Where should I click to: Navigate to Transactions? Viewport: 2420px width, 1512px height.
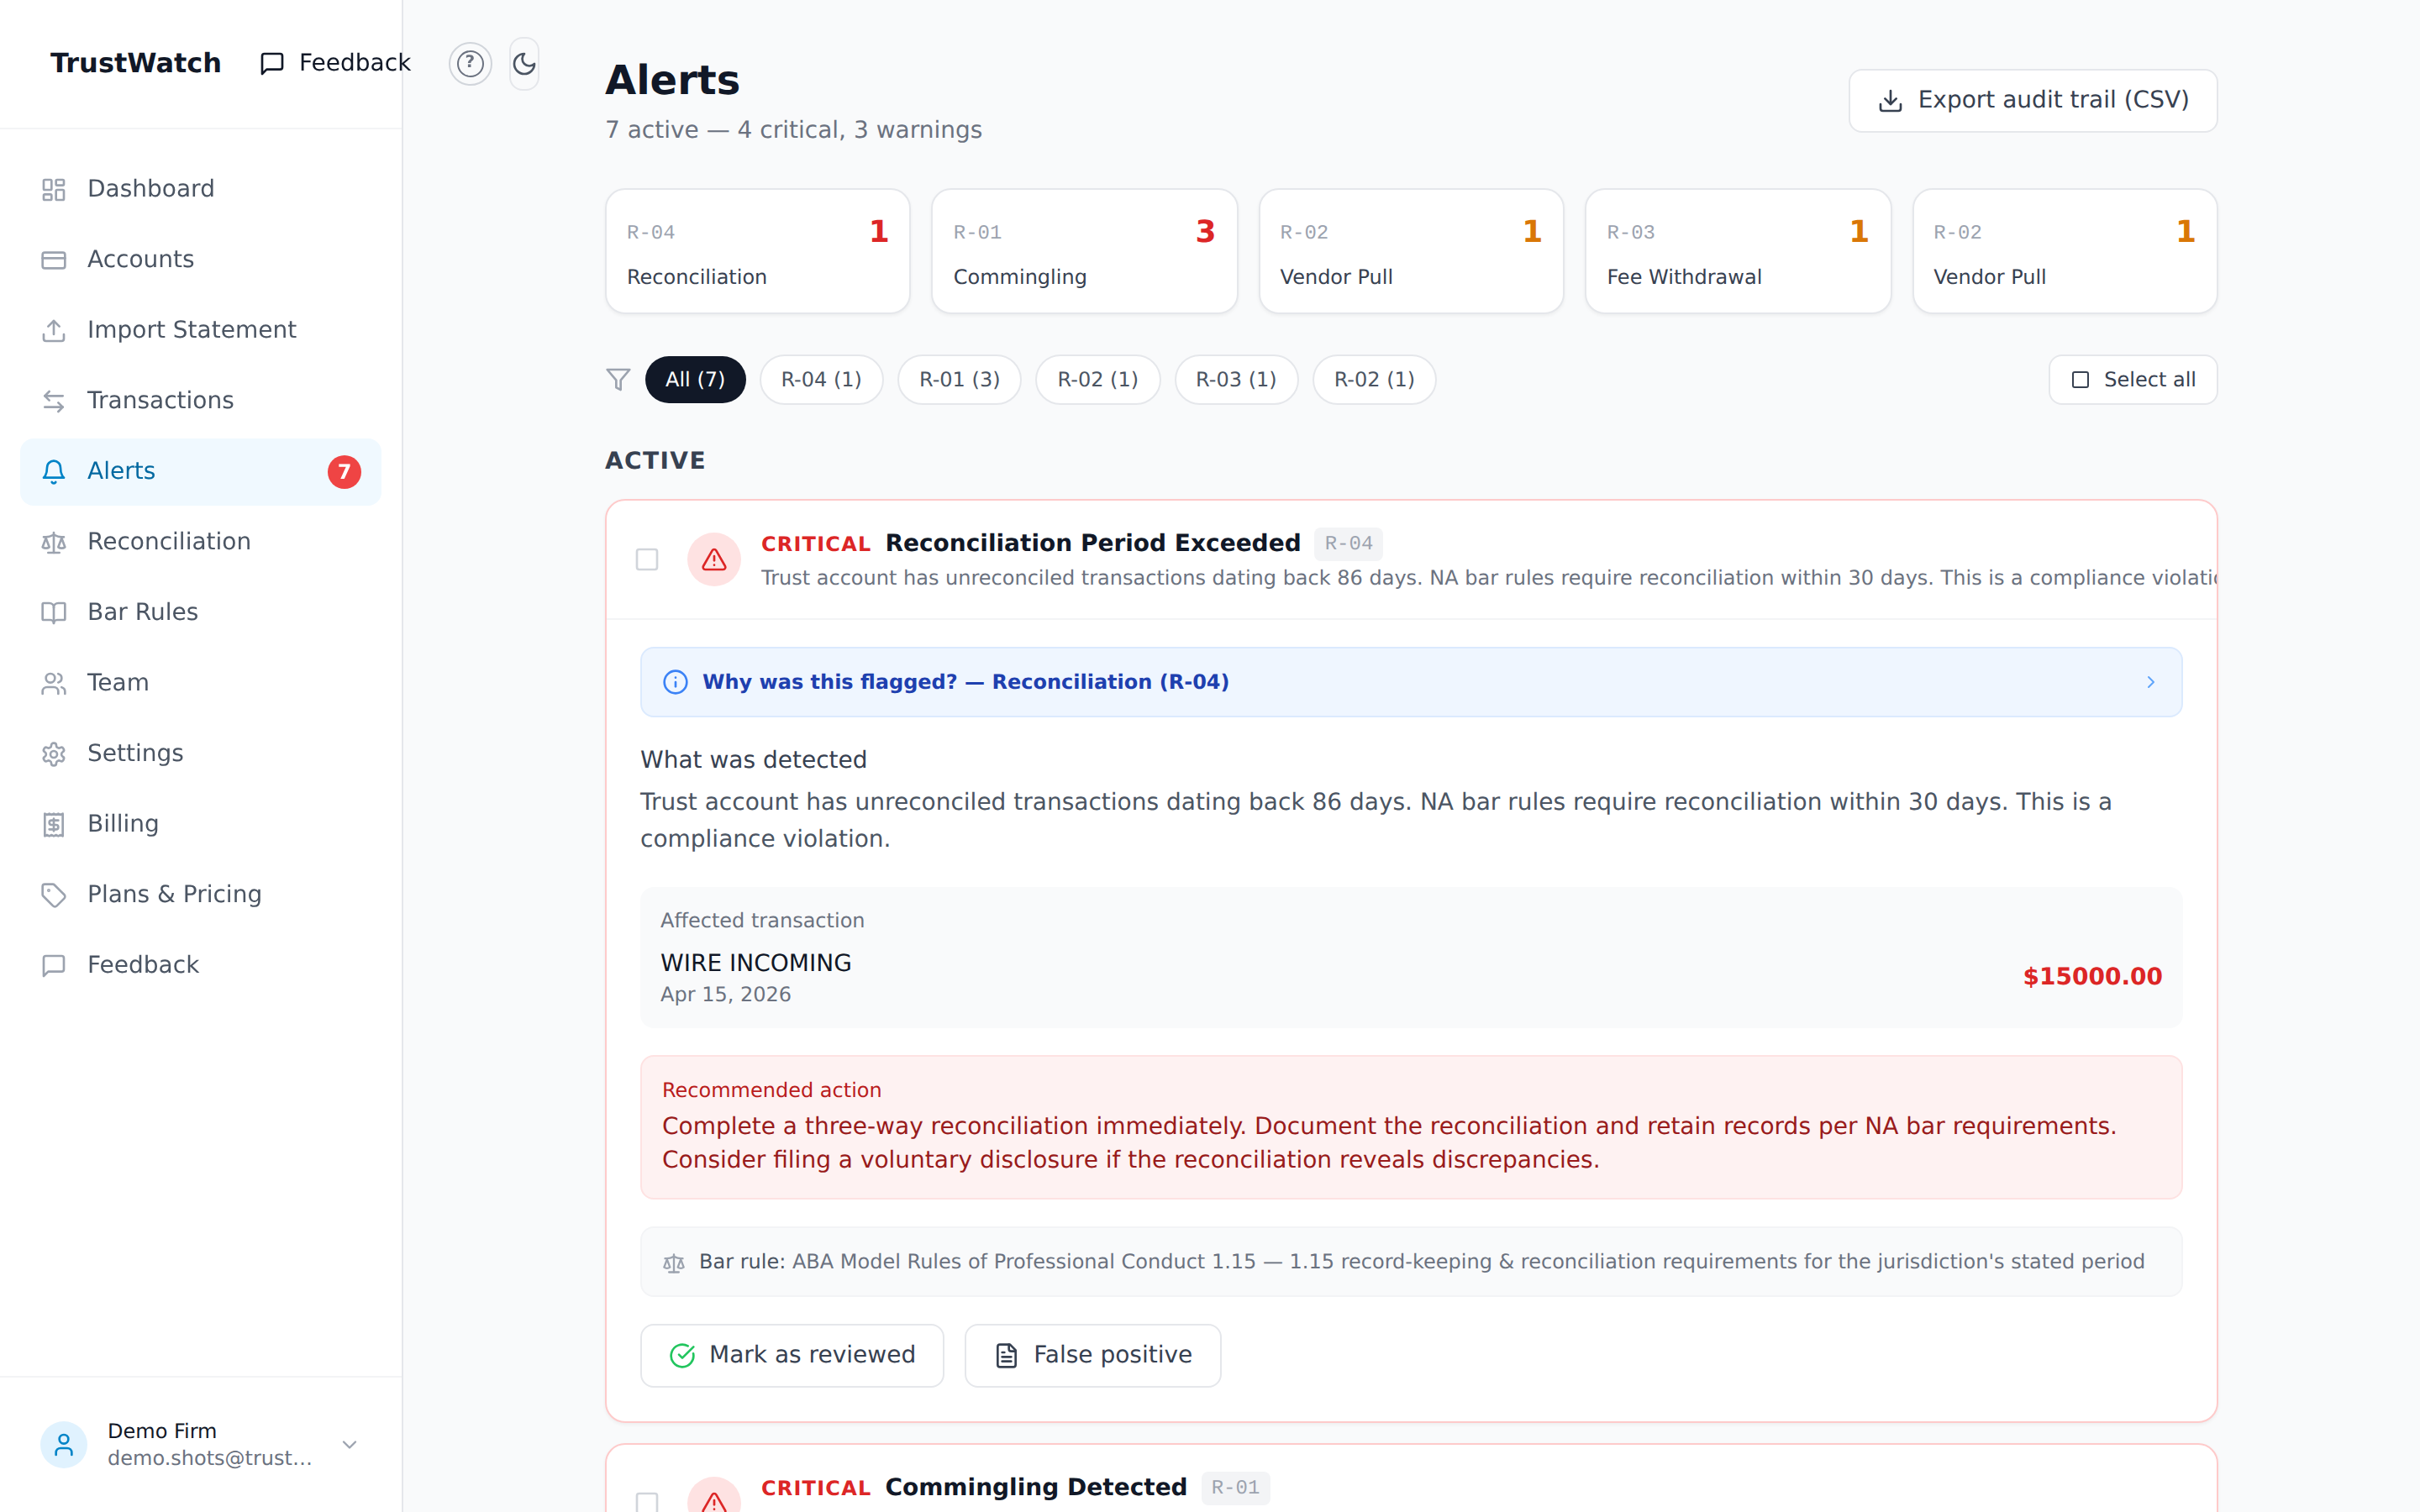200,401
